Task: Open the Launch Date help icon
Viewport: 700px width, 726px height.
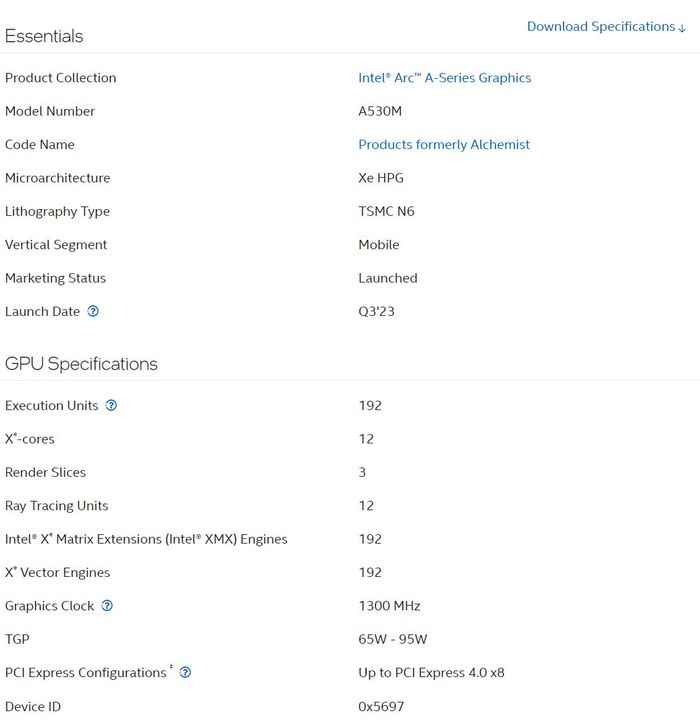Action: [x=93, y=311]
